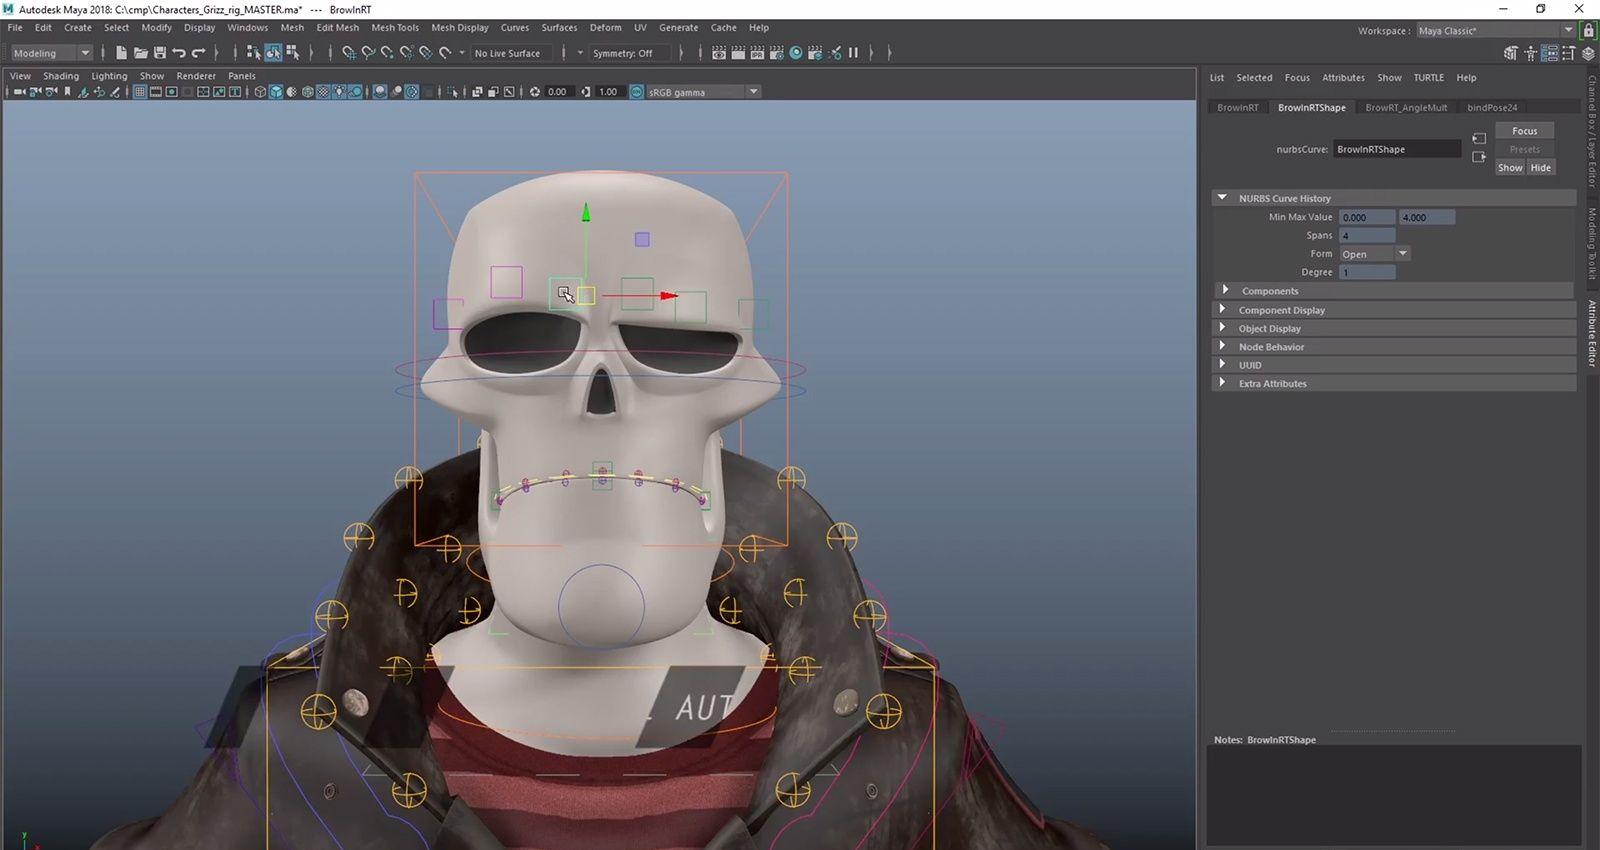The height and width of the screenshot is (850, 1600).
Task: Click the Redo arrow icon
Action: 198,53
